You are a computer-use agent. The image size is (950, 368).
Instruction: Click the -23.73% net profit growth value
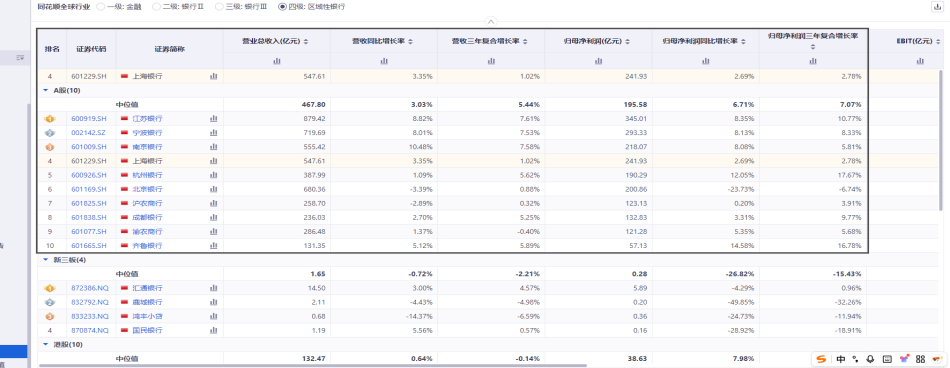tap(740, 189)
